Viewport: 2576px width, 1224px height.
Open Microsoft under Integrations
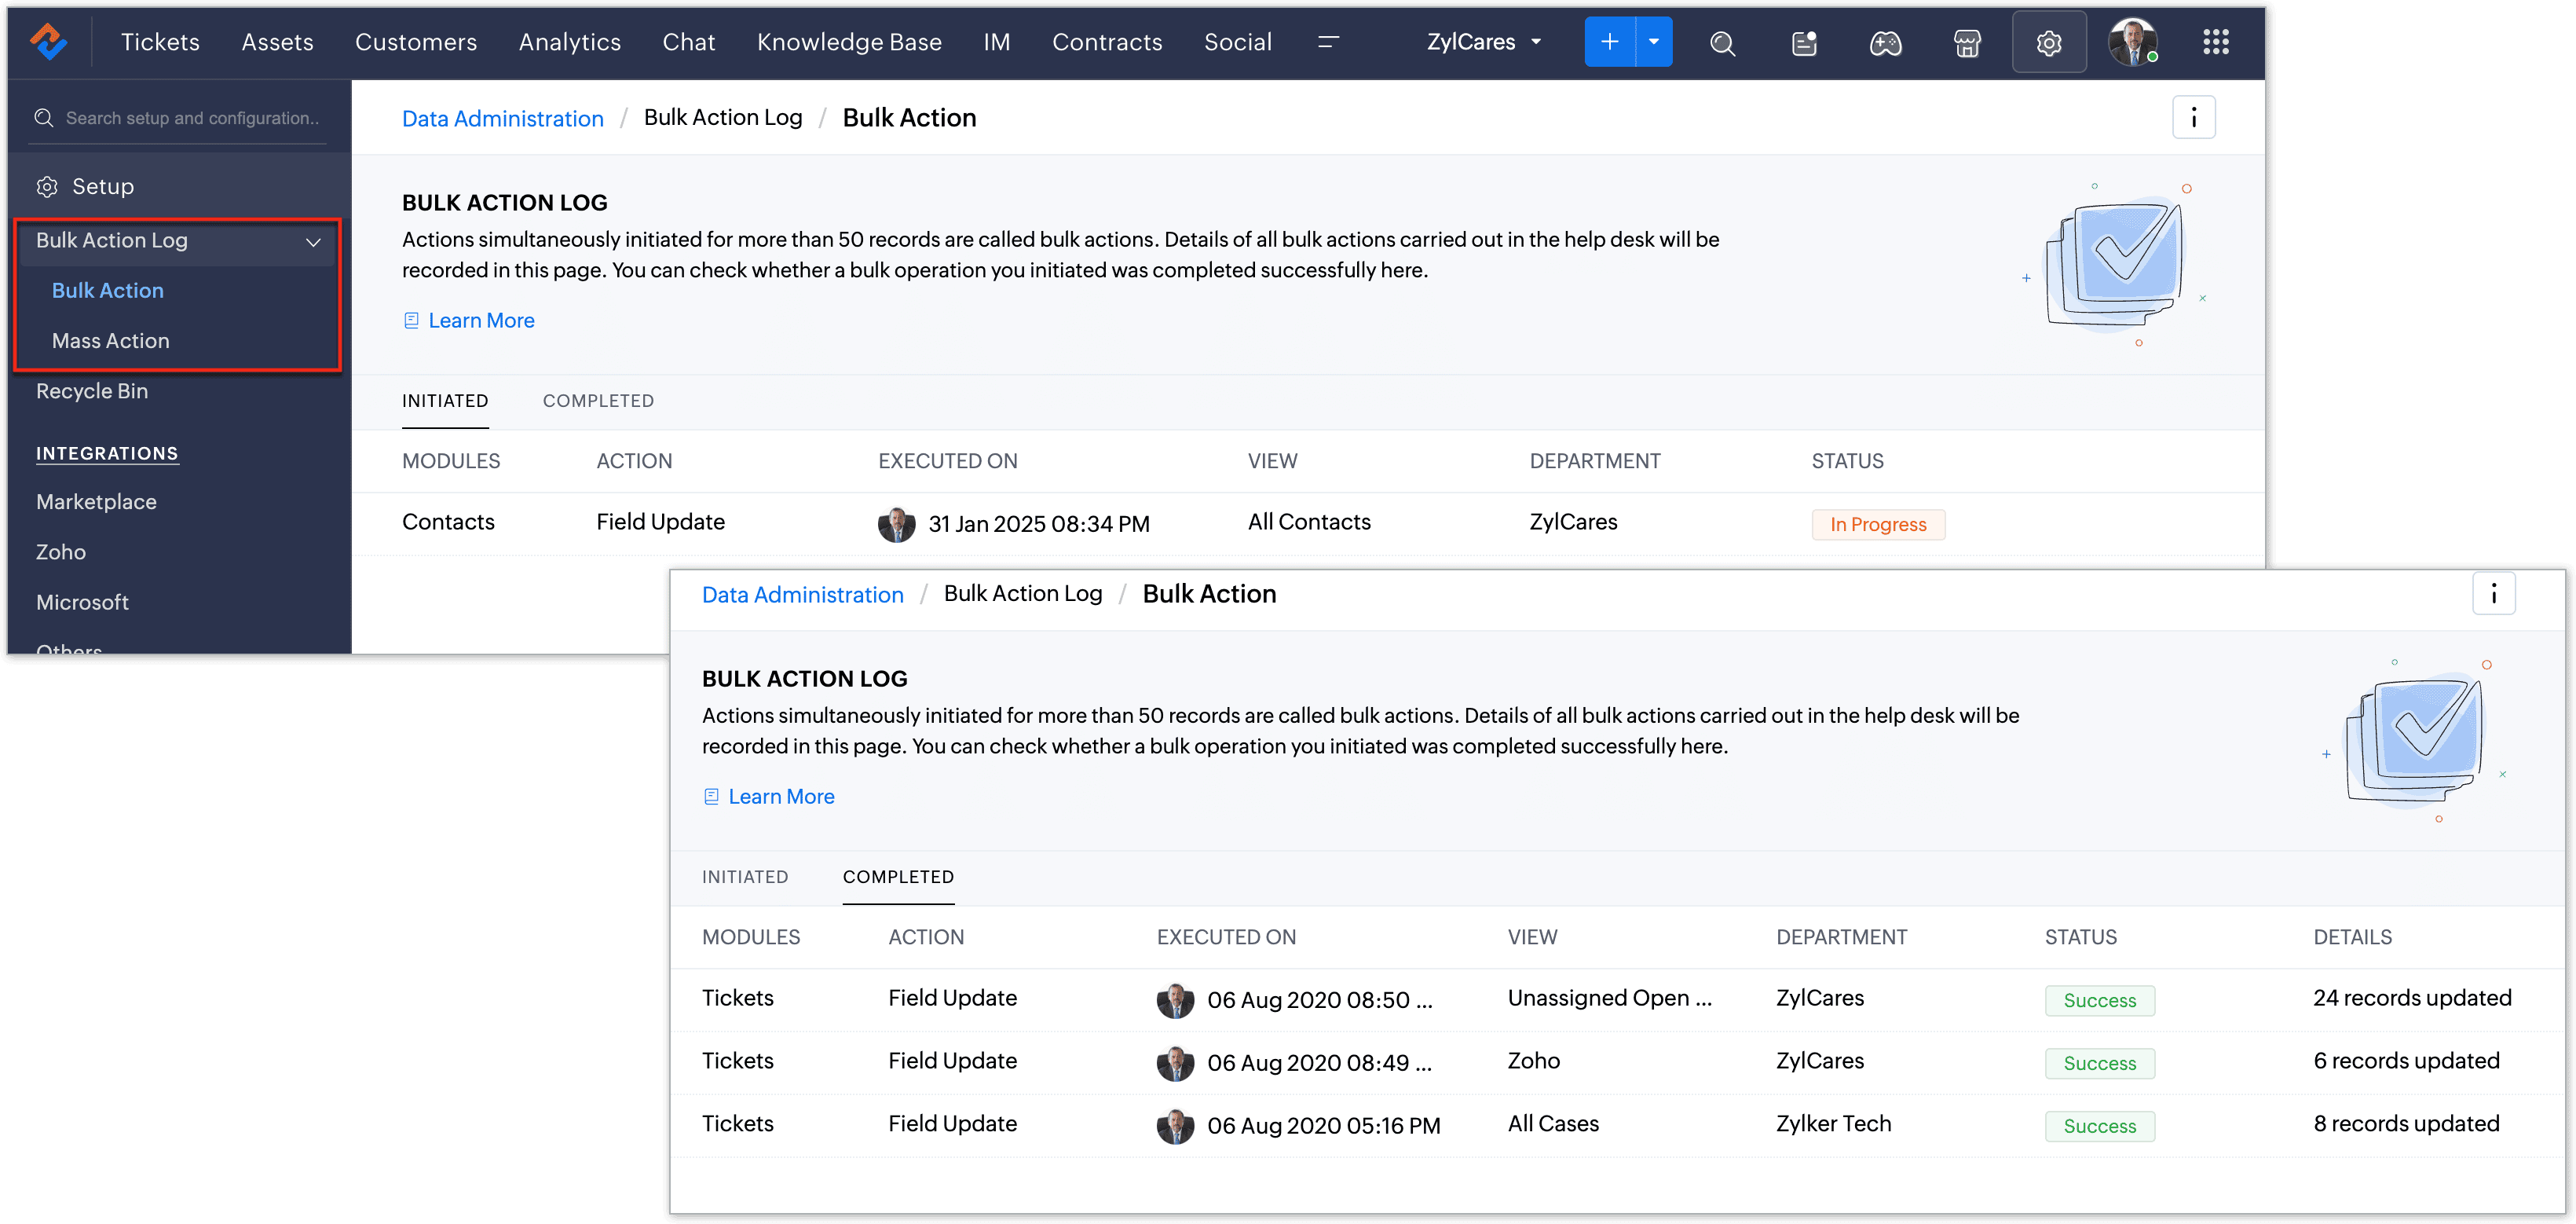(x=82, y=602)
